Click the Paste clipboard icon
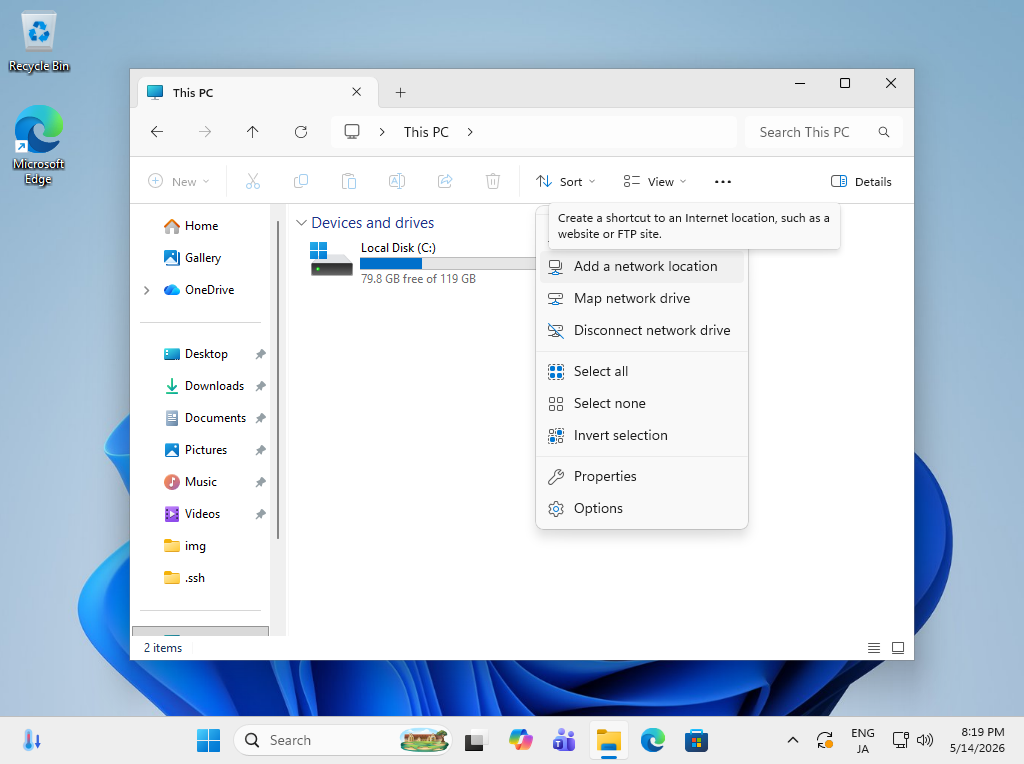The image size is (1024, 764). (349, 182)
